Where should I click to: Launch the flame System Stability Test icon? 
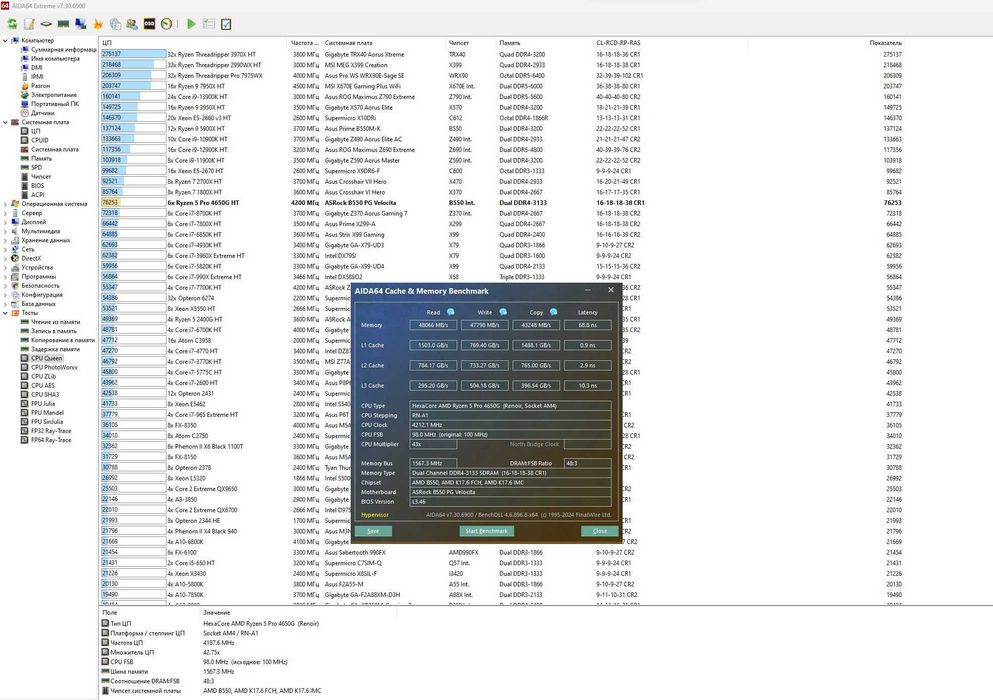[x=98, y=24]
